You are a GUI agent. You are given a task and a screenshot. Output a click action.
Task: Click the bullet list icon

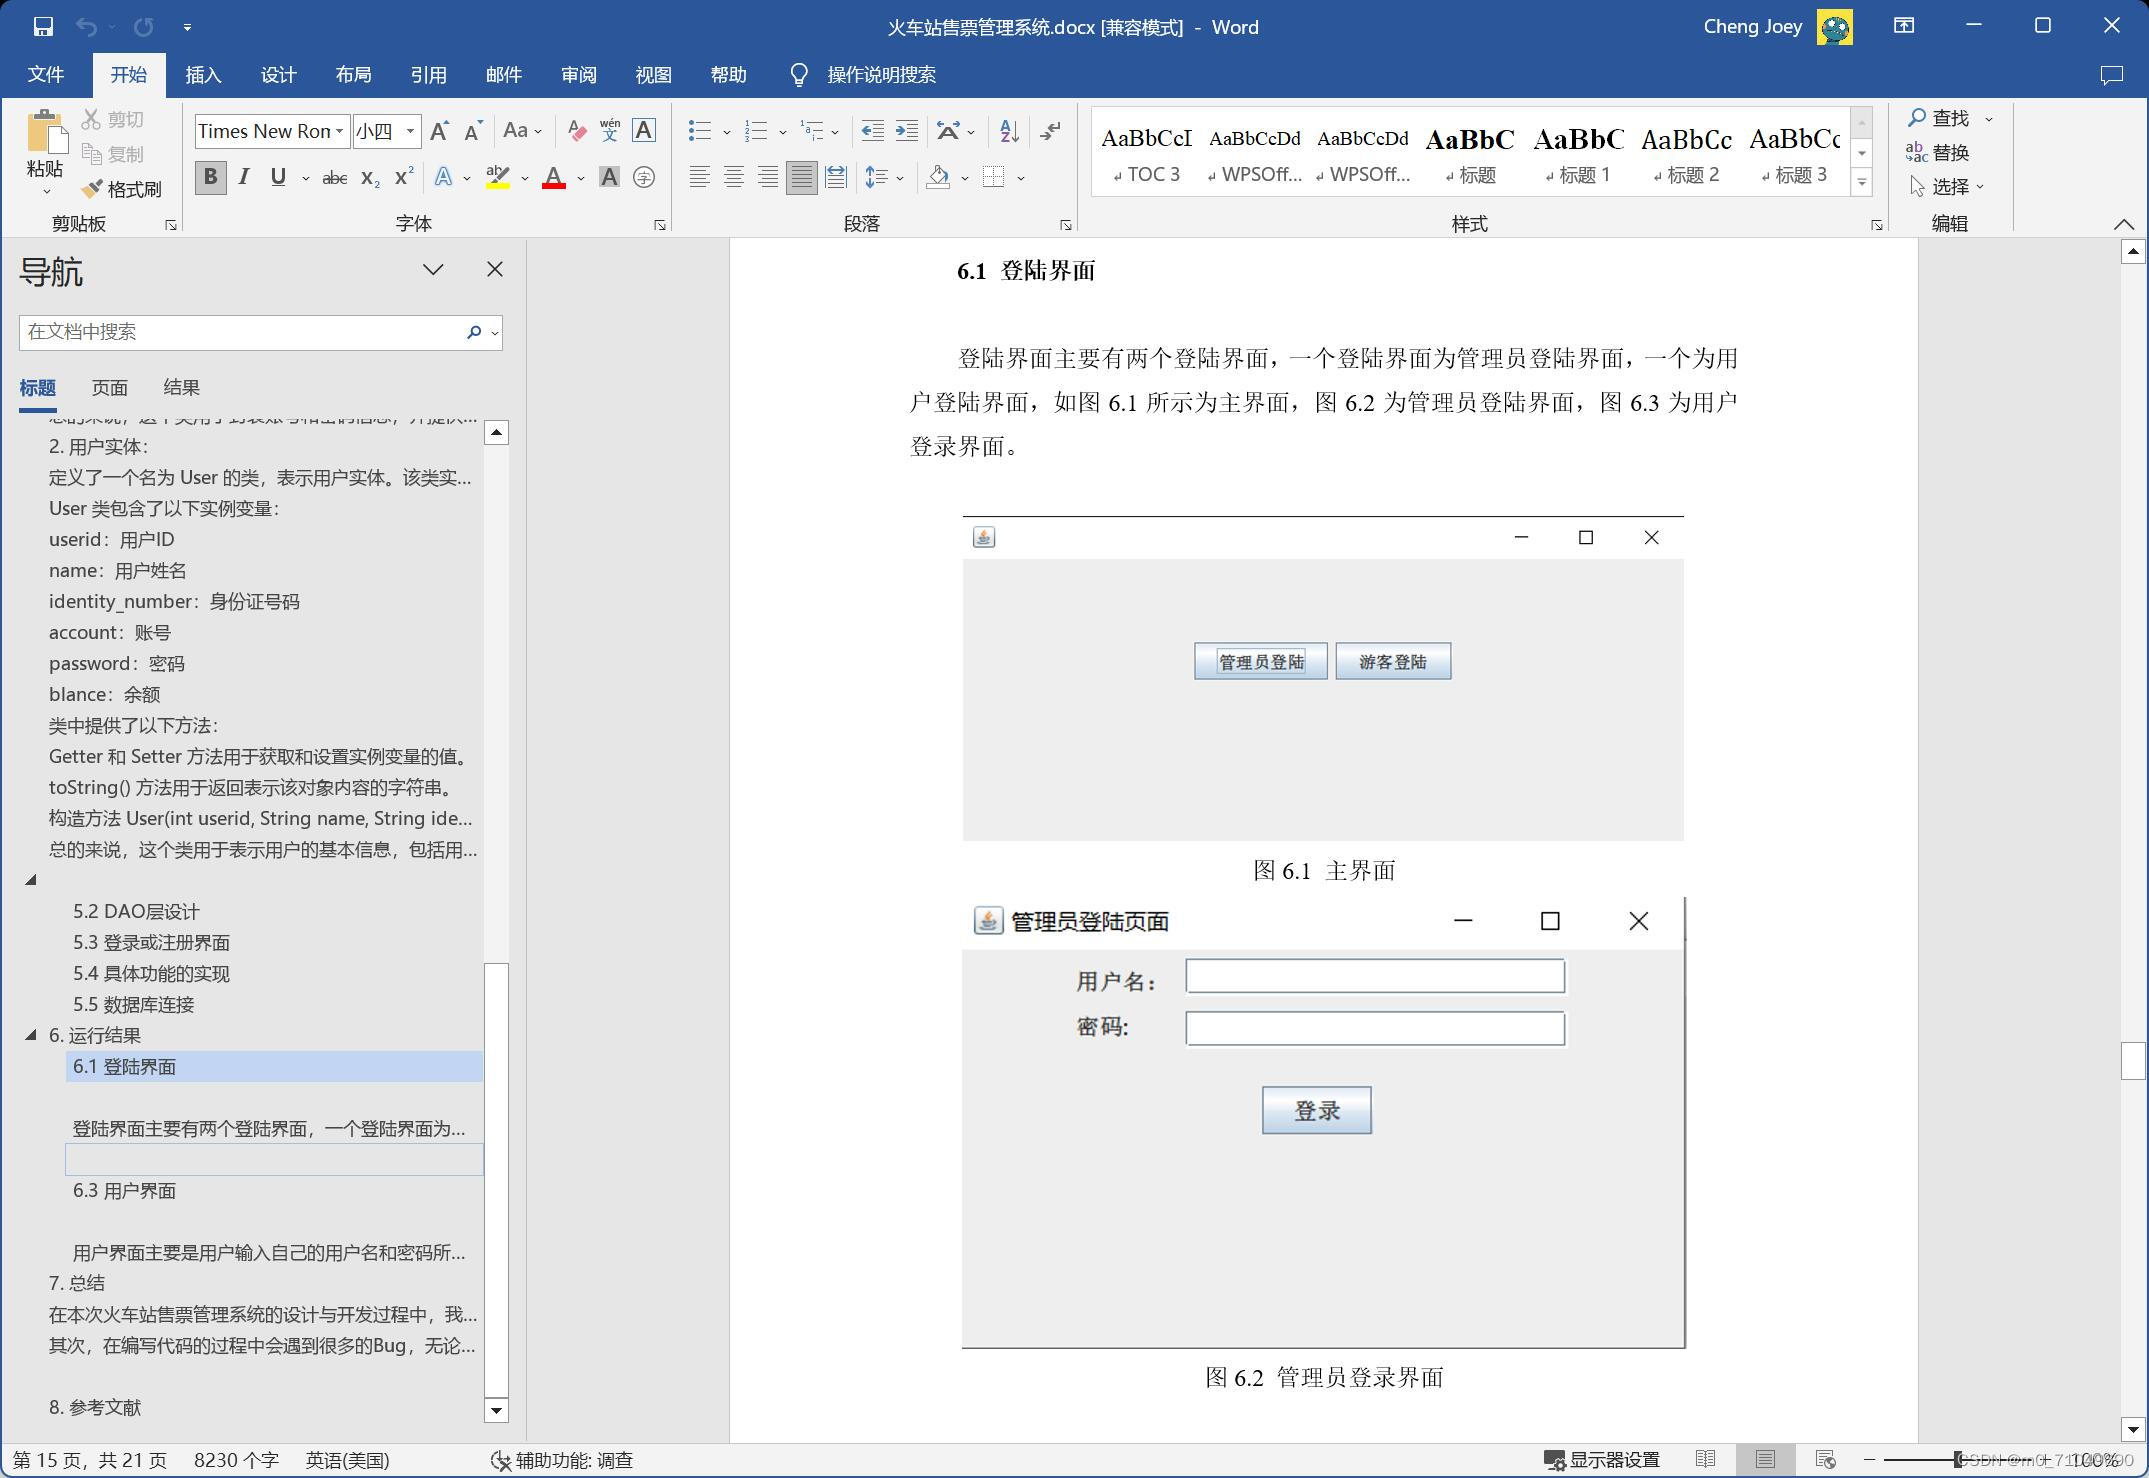700,131
